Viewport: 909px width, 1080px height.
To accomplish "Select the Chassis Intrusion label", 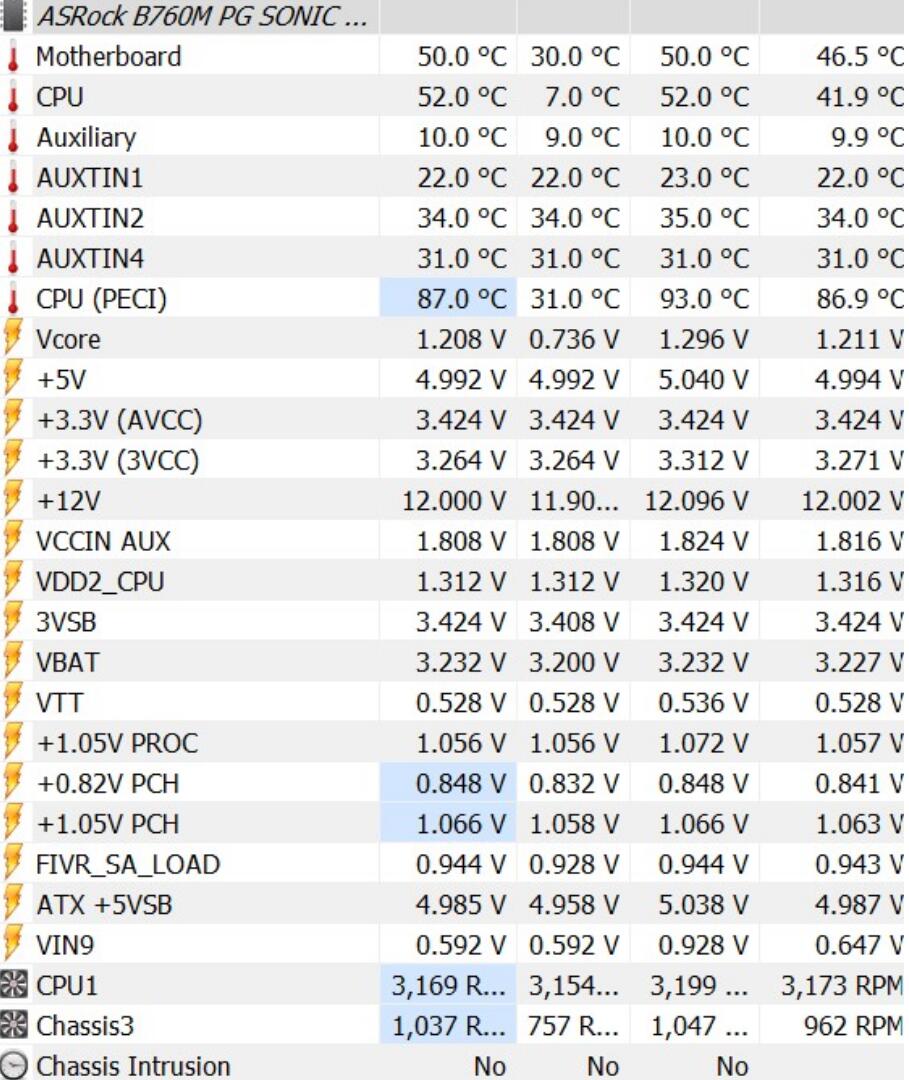I will tap(133, 1067).
